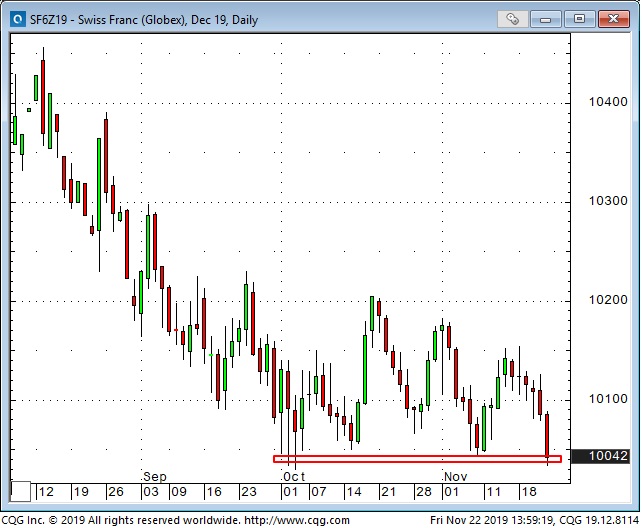Click date label 19 on time axis
Viewport: 642px width, 528px height.
click(81, 492)
